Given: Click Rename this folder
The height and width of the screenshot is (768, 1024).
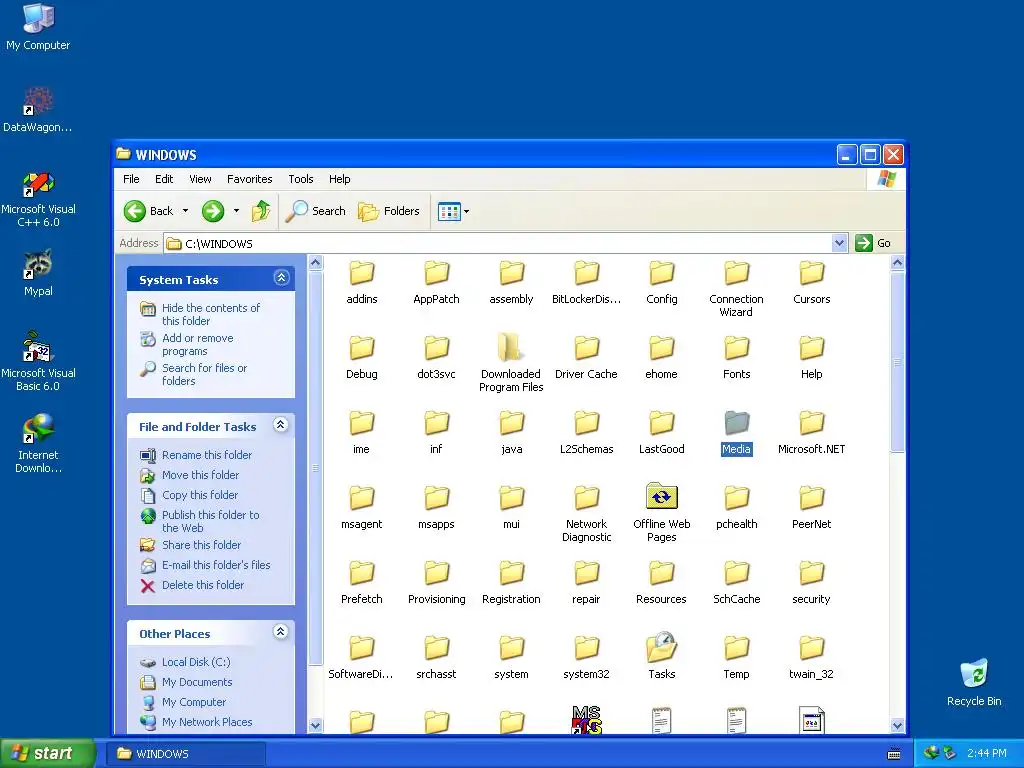Looking at the screenshot, I should point(206,455).
